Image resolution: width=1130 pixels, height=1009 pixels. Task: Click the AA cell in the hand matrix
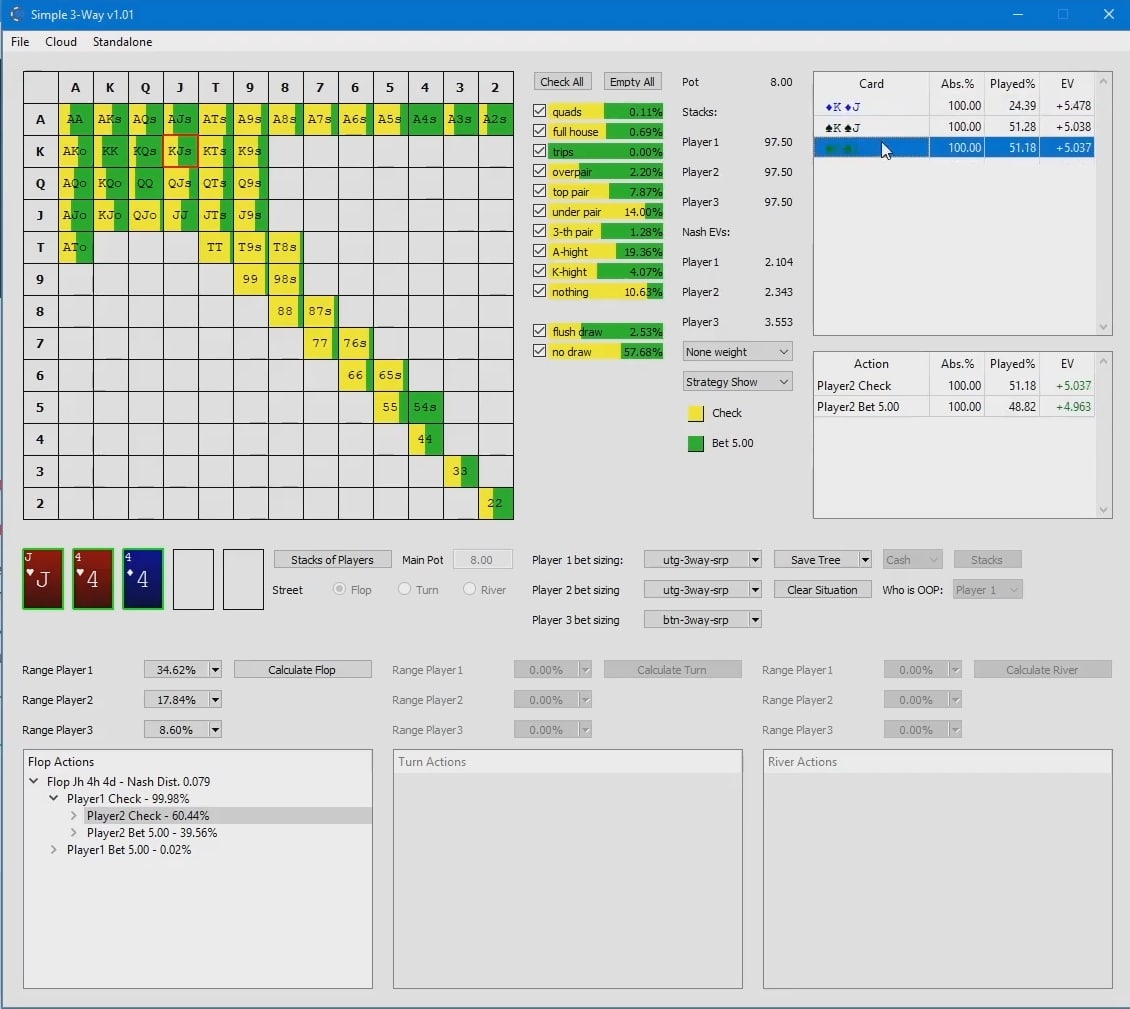pos(75,119)
